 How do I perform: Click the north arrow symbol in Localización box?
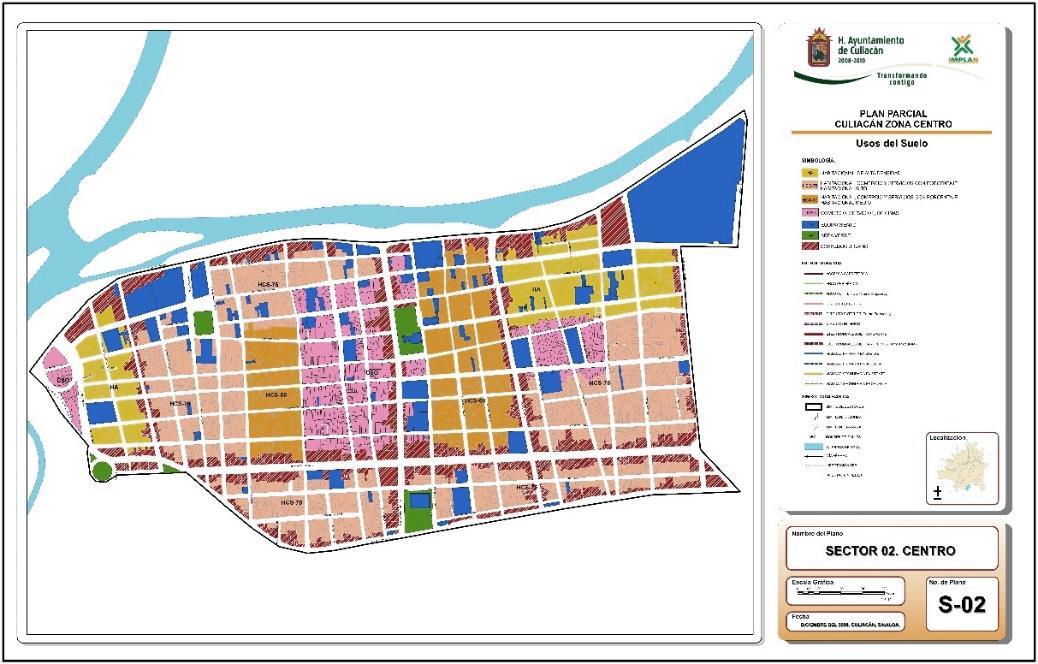(x=937, y=494)
